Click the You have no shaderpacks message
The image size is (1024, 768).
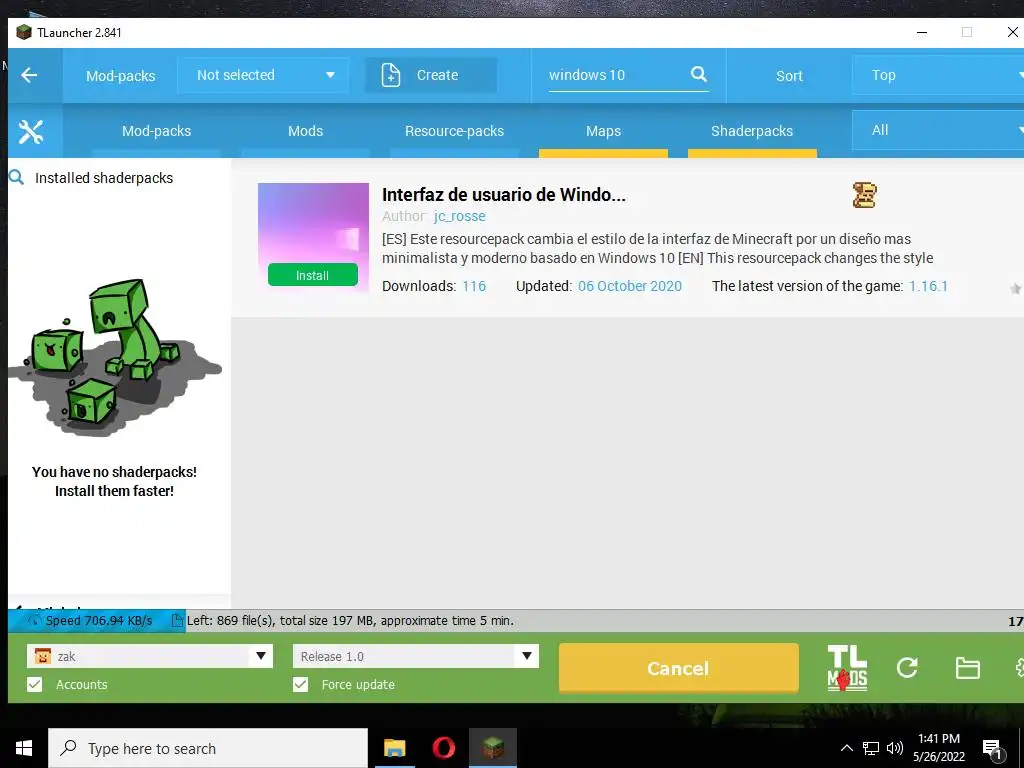click(114, 481)
